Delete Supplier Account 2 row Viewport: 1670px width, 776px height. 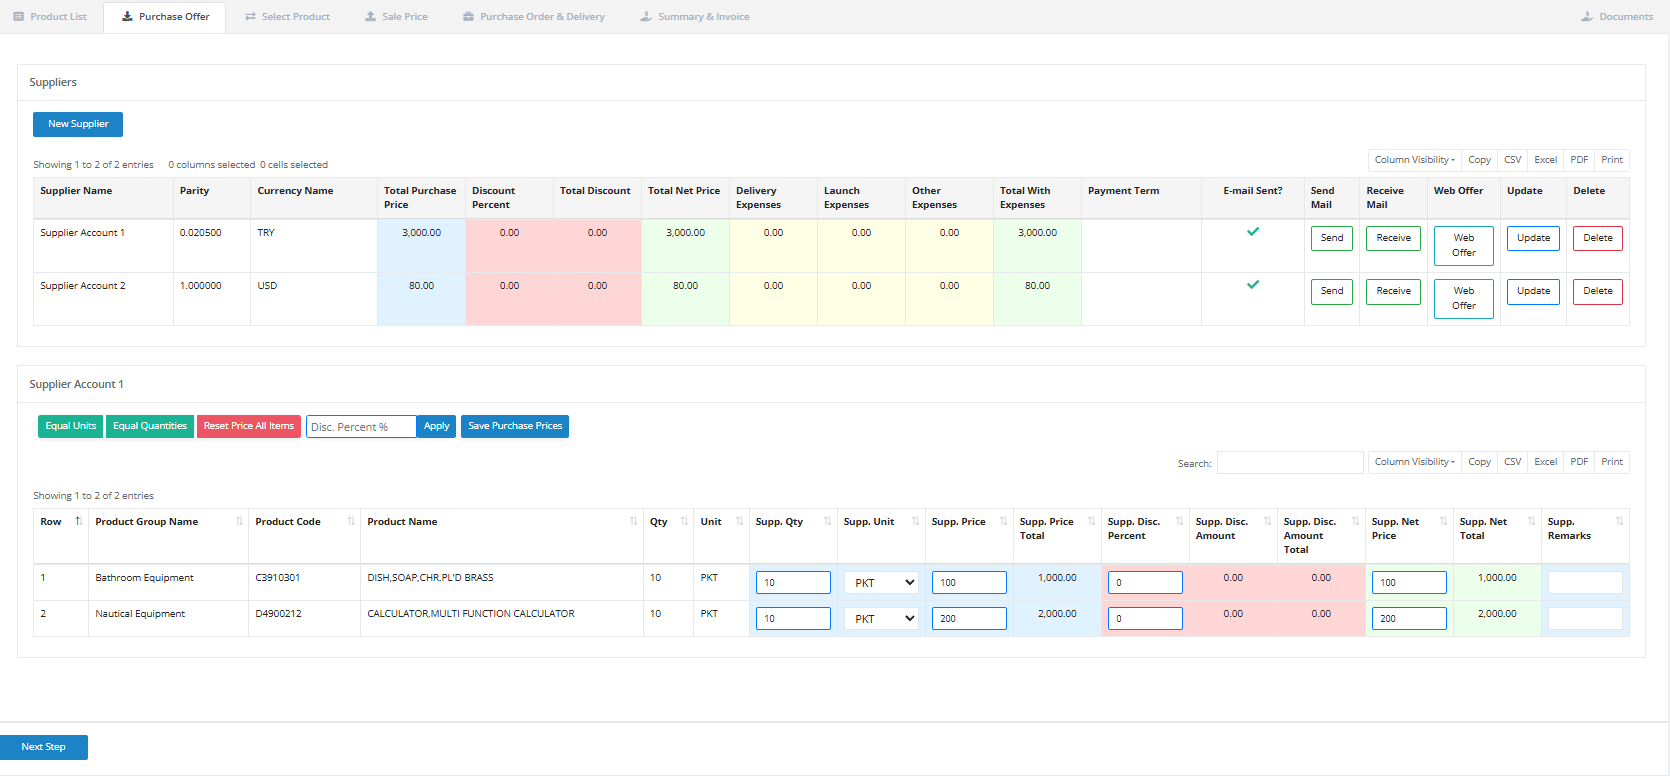[1598, 291]
